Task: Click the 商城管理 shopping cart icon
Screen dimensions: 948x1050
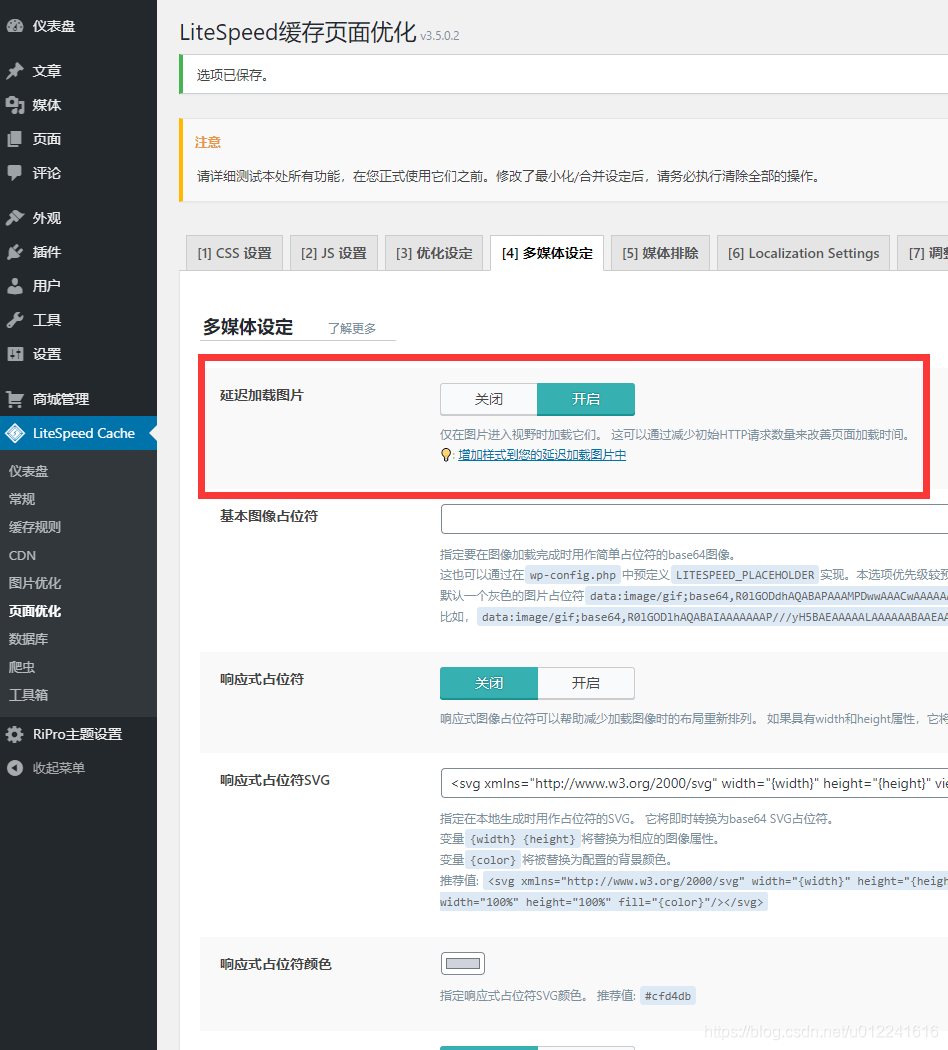Action: pyautogui.click(x=15, y=399)
